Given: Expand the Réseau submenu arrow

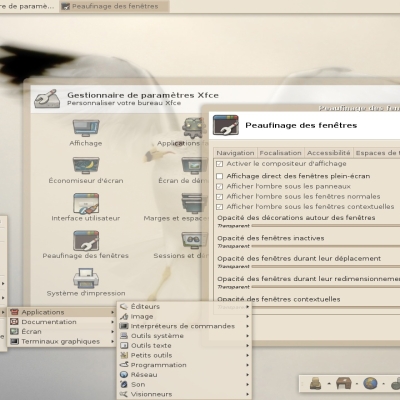Looking at the screenshot, I should tap(248, 375).
